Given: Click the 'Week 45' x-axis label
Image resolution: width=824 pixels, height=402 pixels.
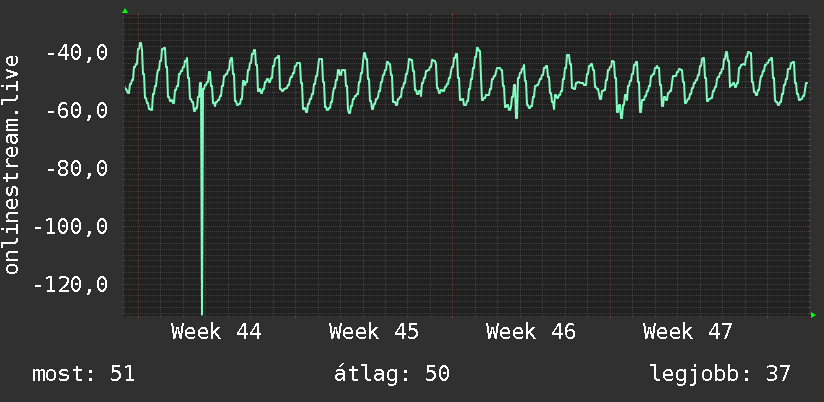Looking at the screenshot, I should pos(374,332).
